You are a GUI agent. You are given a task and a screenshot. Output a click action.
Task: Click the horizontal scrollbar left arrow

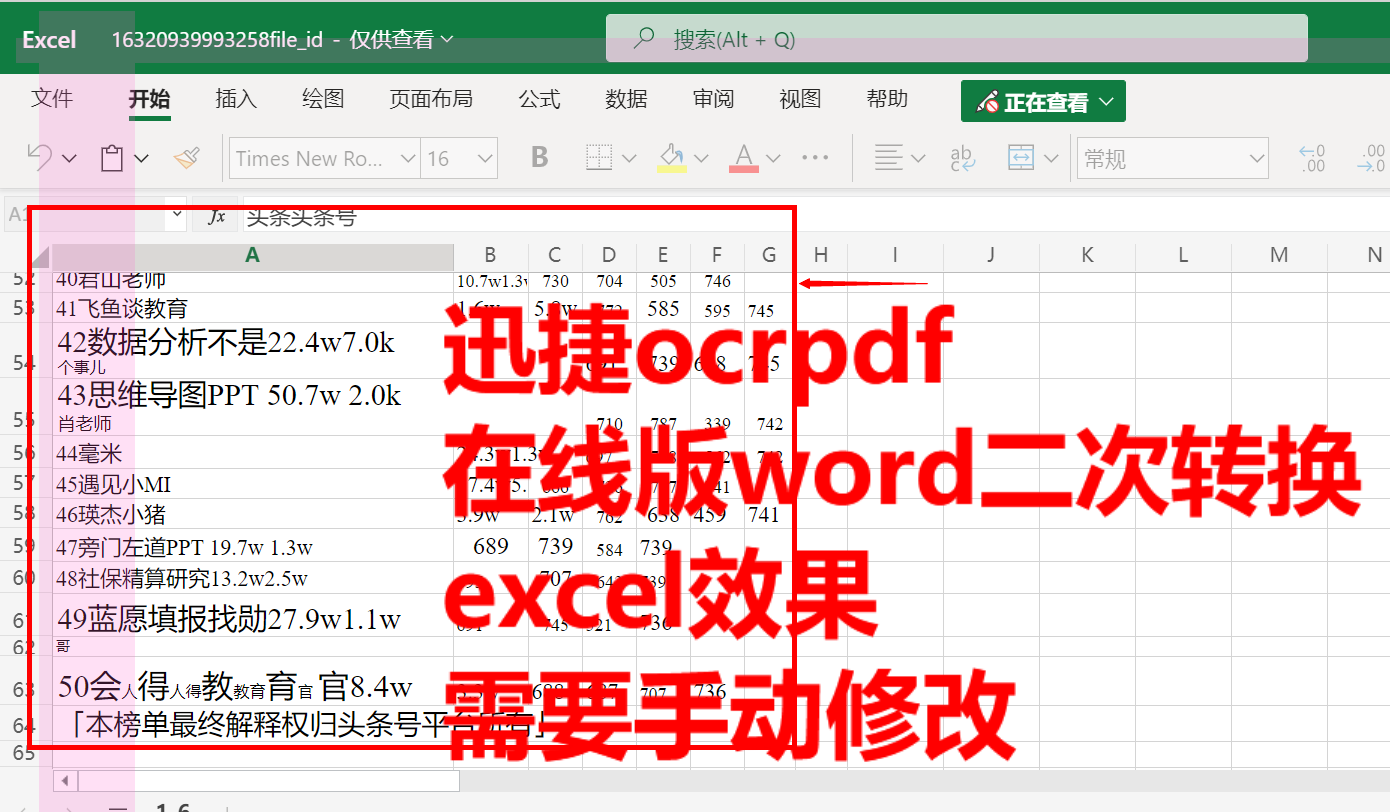click(x=65, y=780)
